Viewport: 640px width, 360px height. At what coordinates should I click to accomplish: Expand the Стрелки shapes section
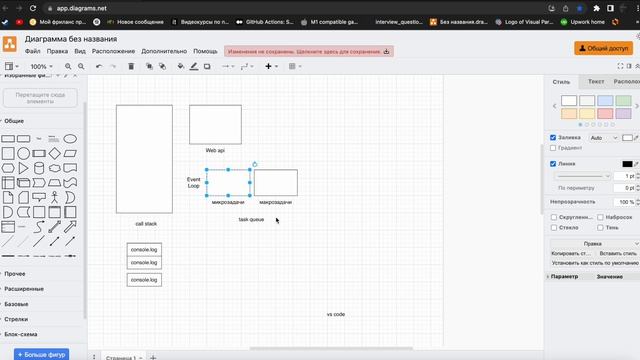click(16, 319)
